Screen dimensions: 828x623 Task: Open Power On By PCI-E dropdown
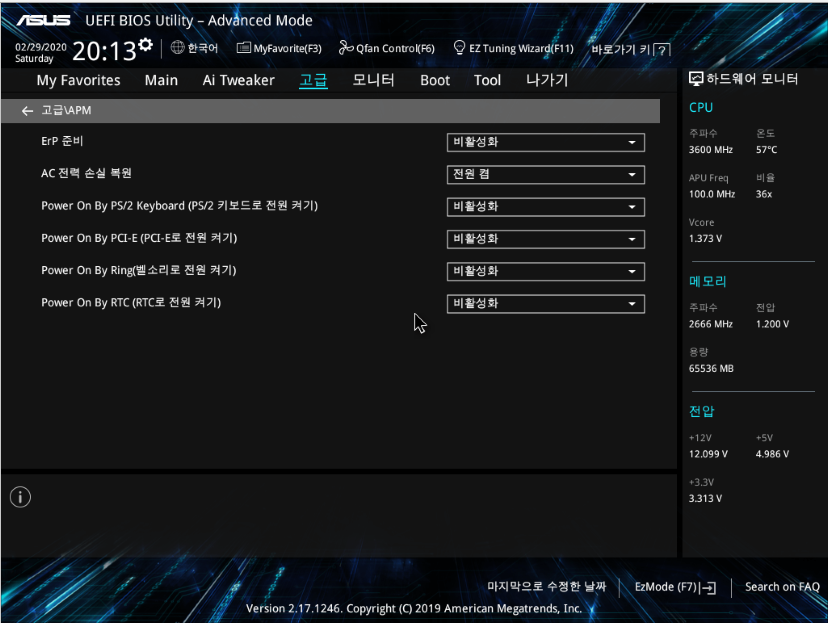545,239
